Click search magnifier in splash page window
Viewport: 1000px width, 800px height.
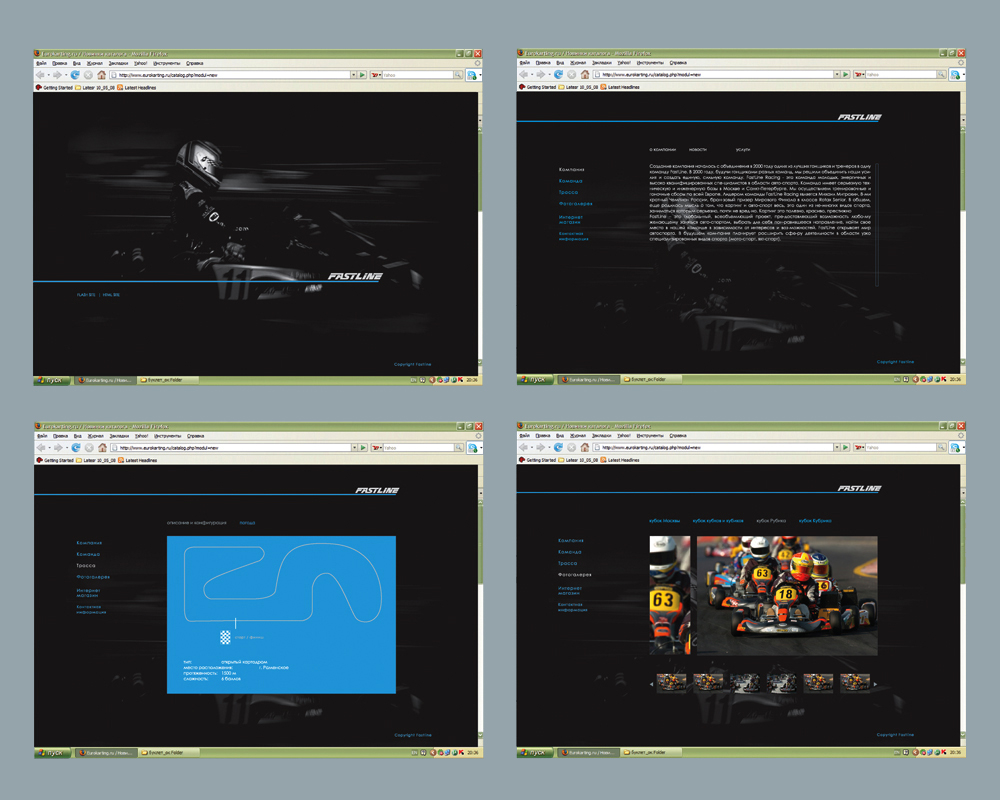click(458, 75)
